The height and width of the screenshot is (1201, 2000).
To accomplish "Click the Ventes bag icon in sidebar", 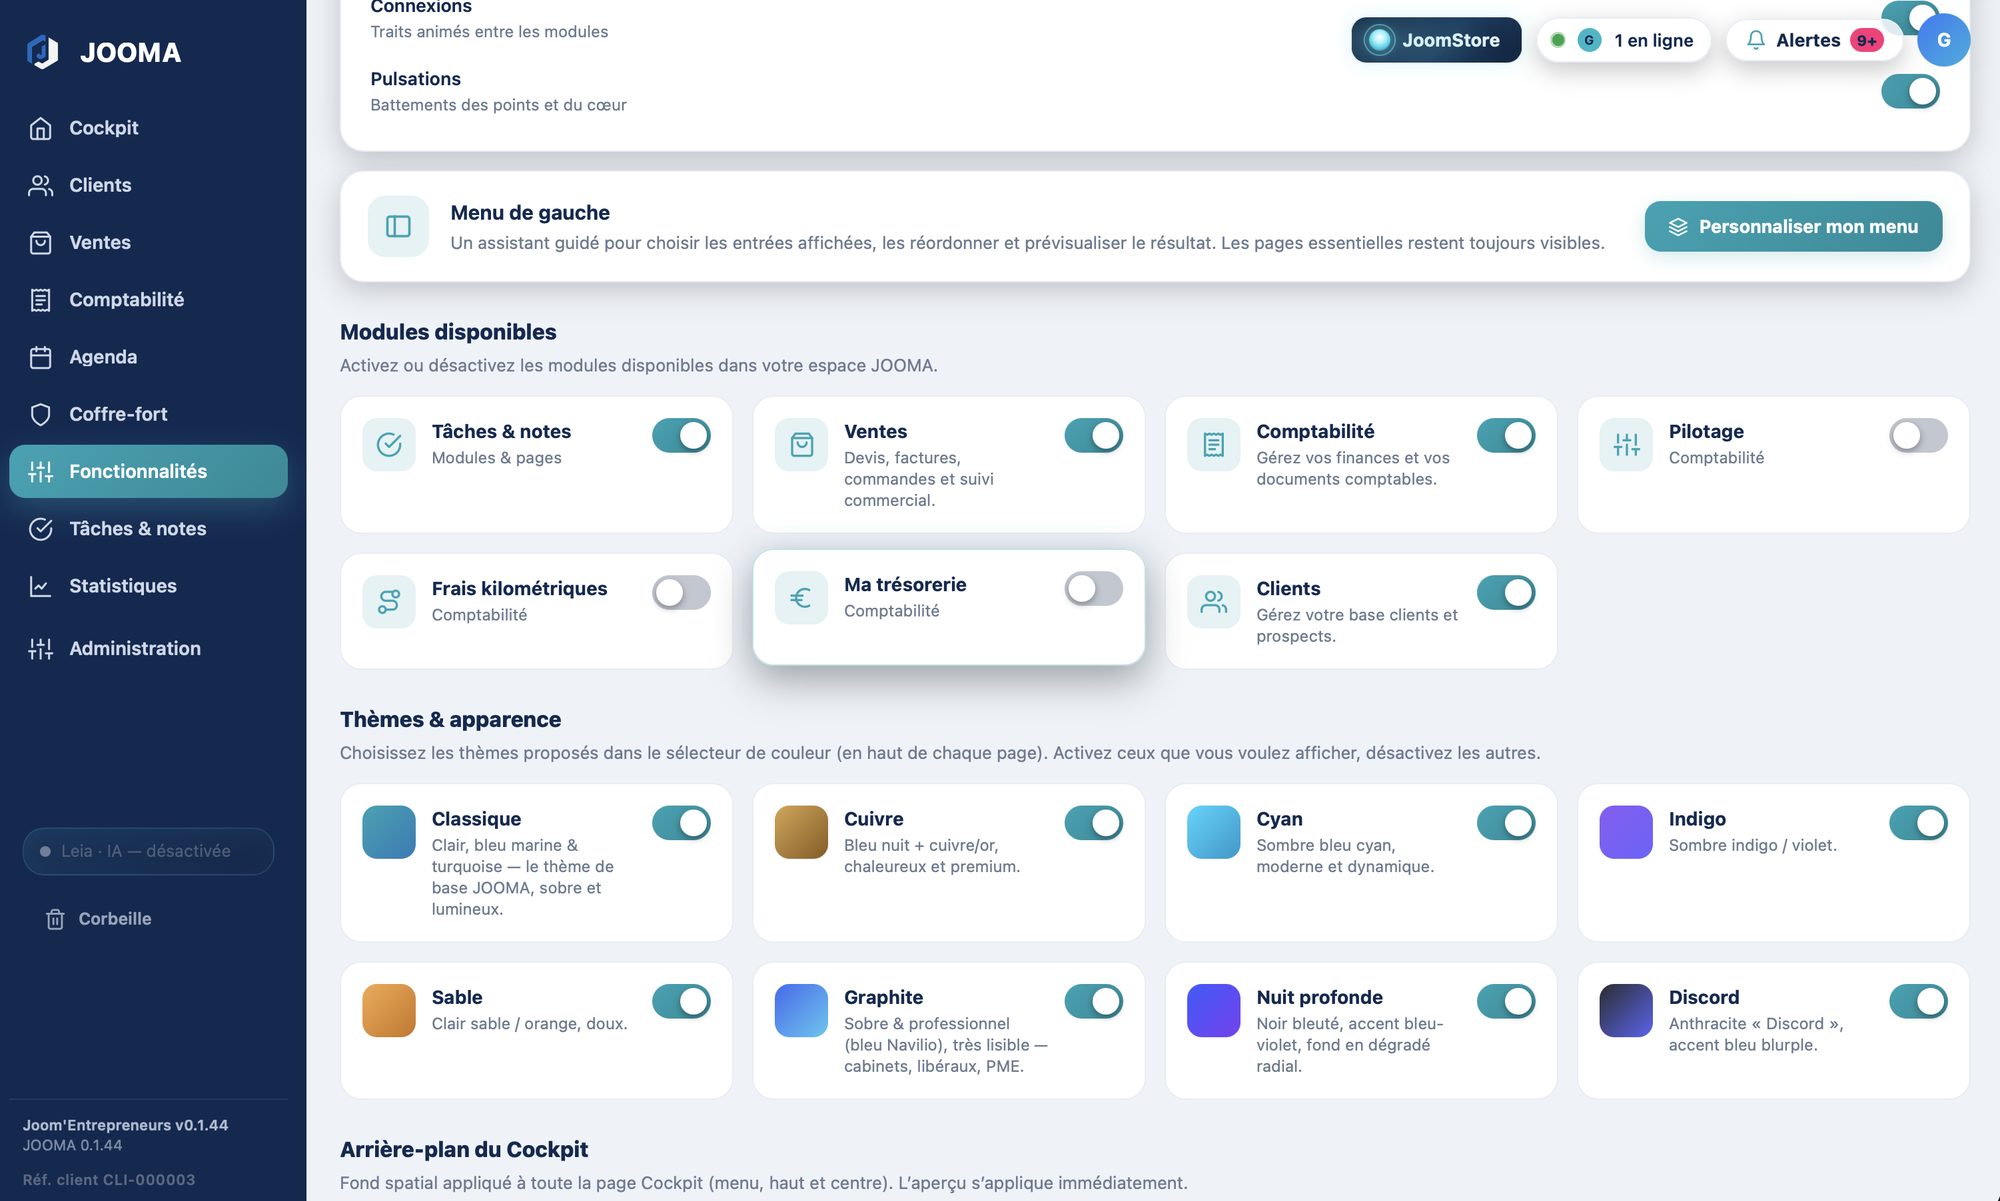I will [x=41, y=242].
